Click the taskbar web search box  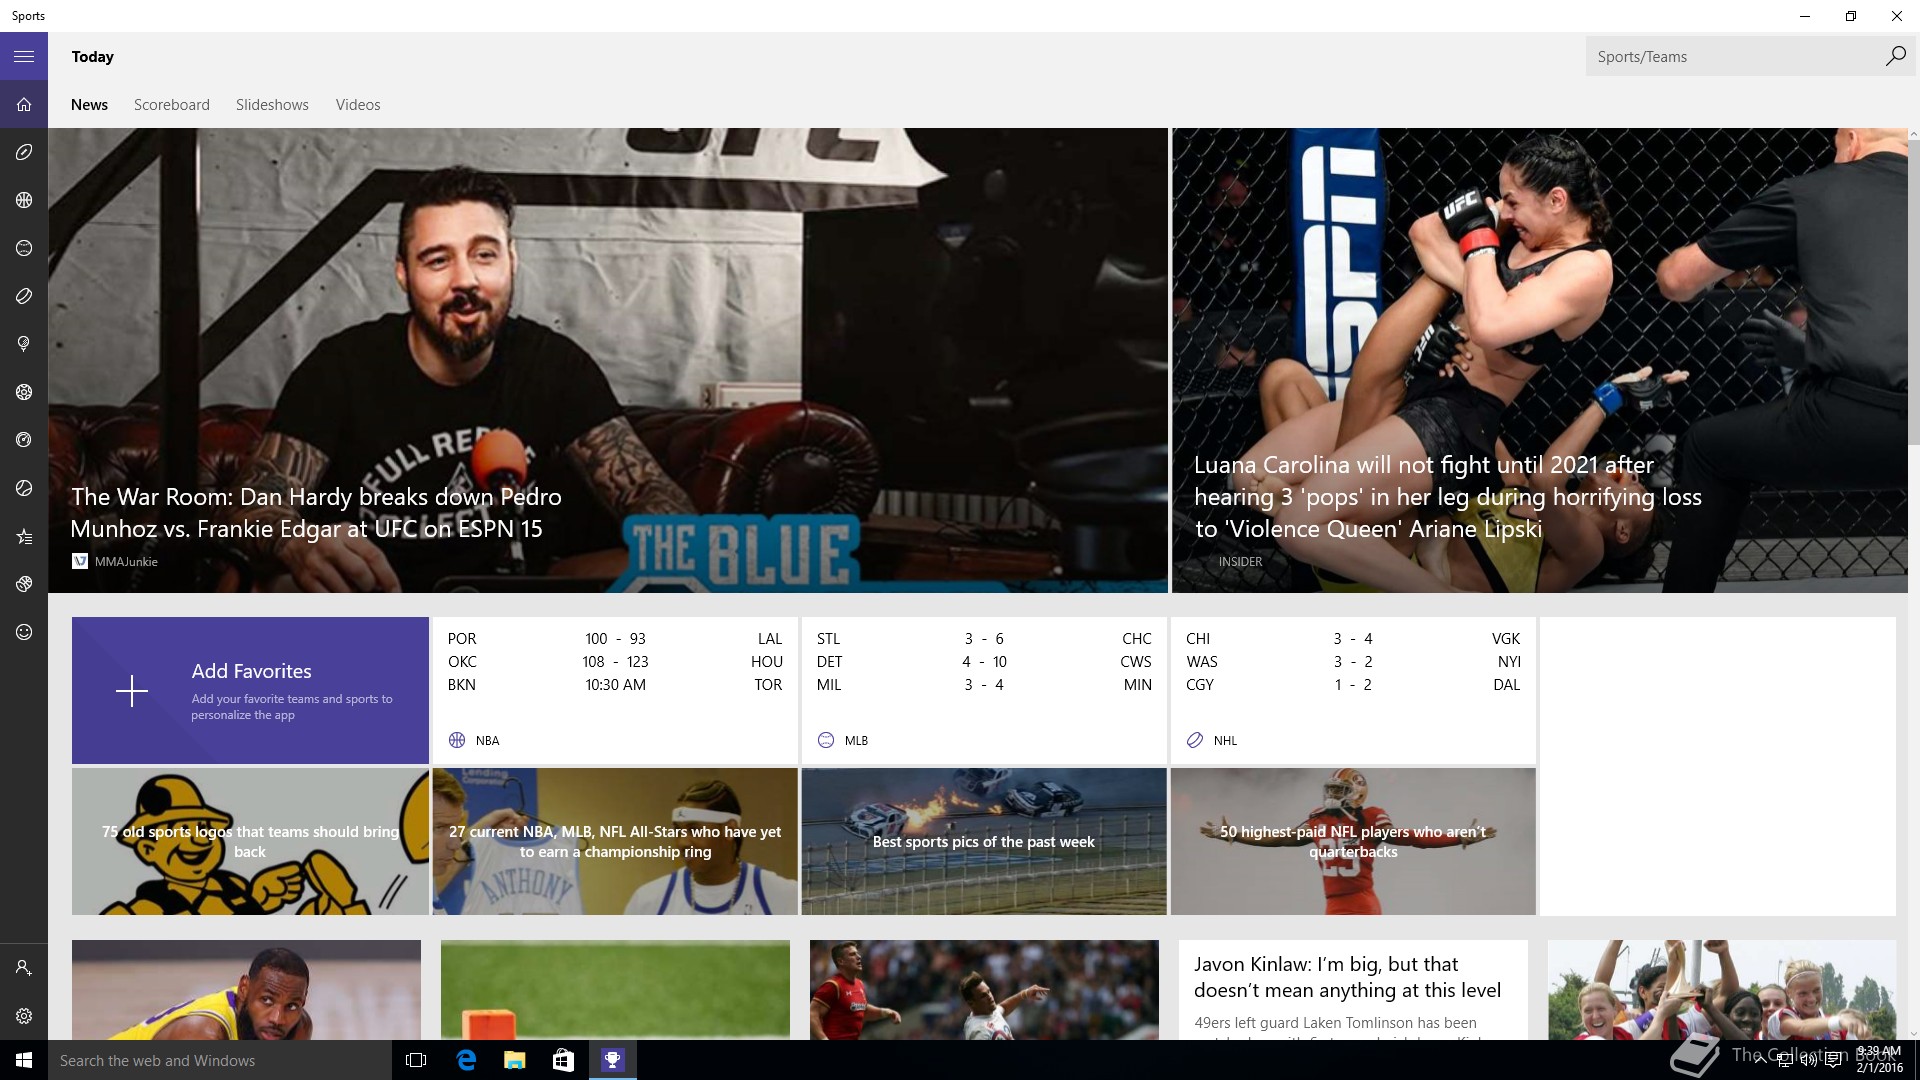pos(220,1060)
